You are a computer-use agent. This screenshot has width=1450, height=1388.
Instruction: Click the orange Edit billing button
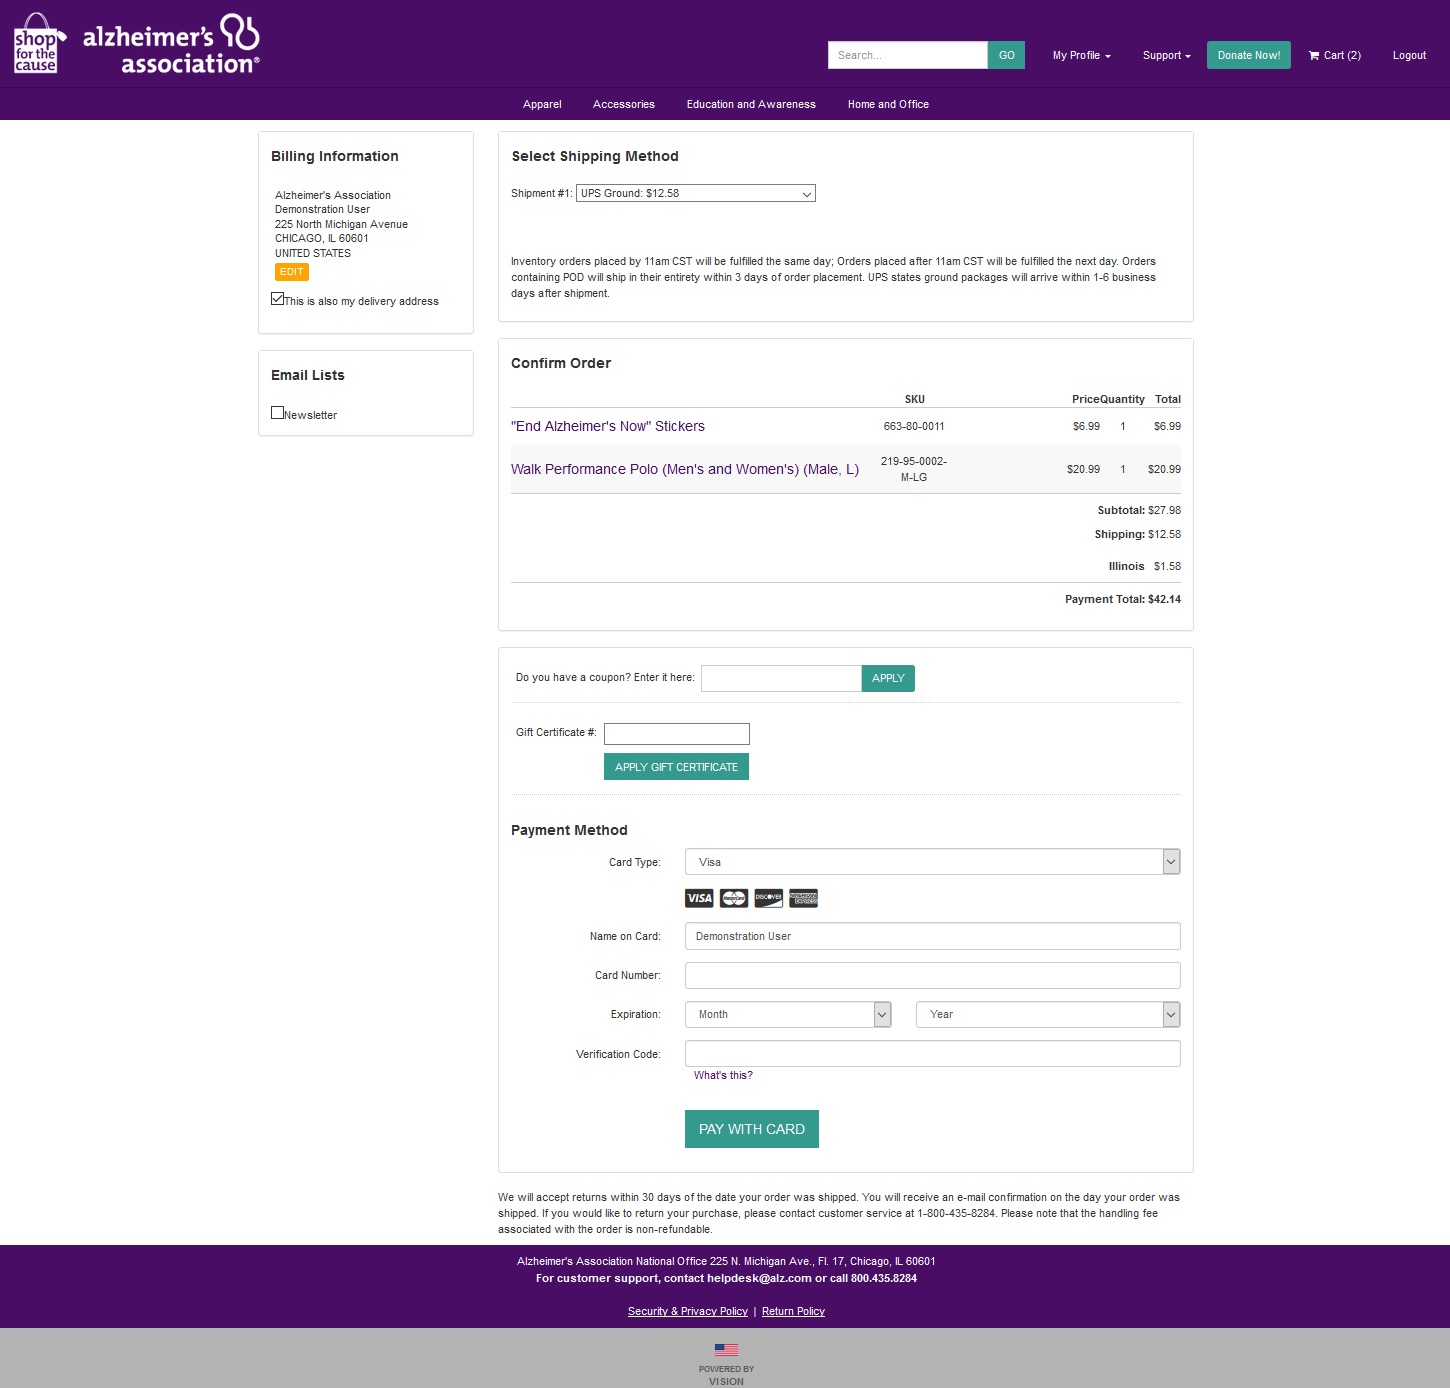pos(292,272)
